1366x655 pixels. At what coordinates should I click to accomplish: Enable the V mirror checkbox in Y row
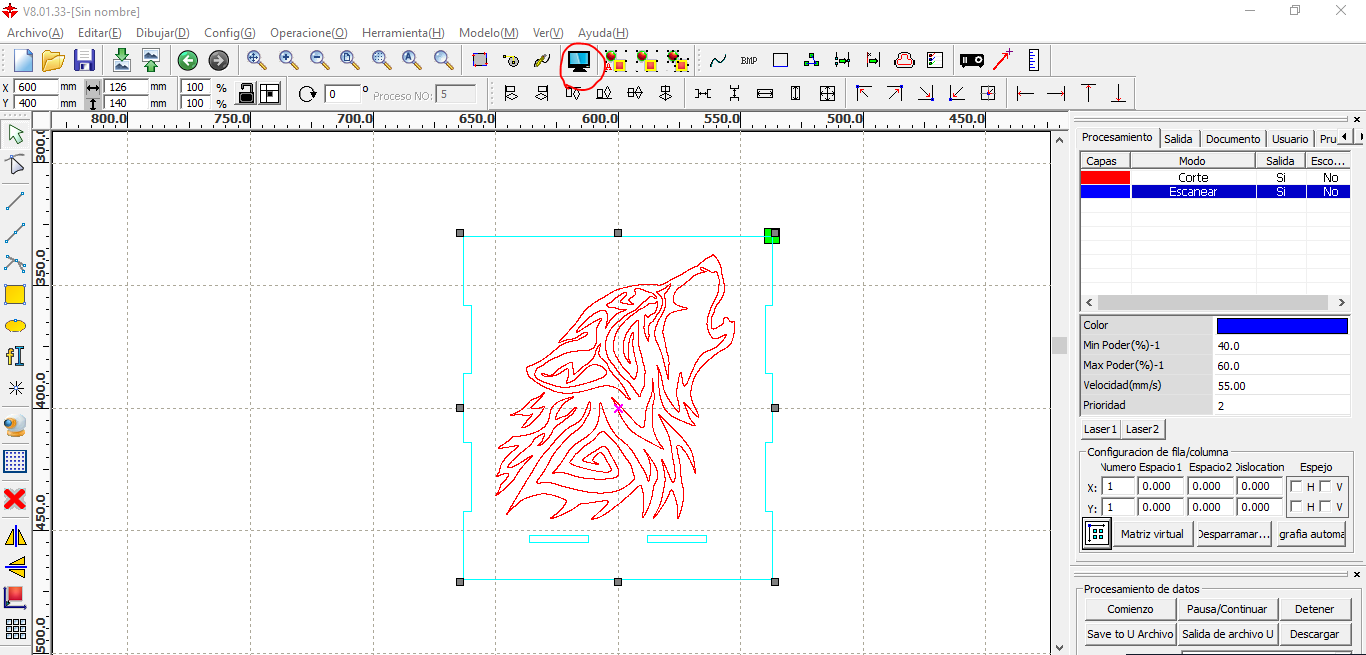coord(1326,507)
